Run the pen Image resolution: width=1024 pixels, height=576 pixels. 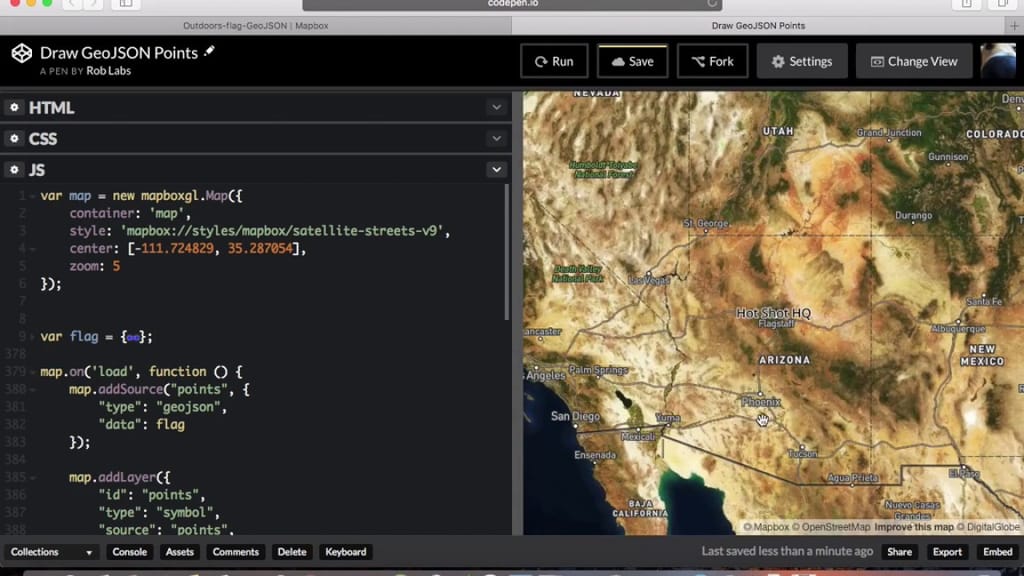[554, 61]
